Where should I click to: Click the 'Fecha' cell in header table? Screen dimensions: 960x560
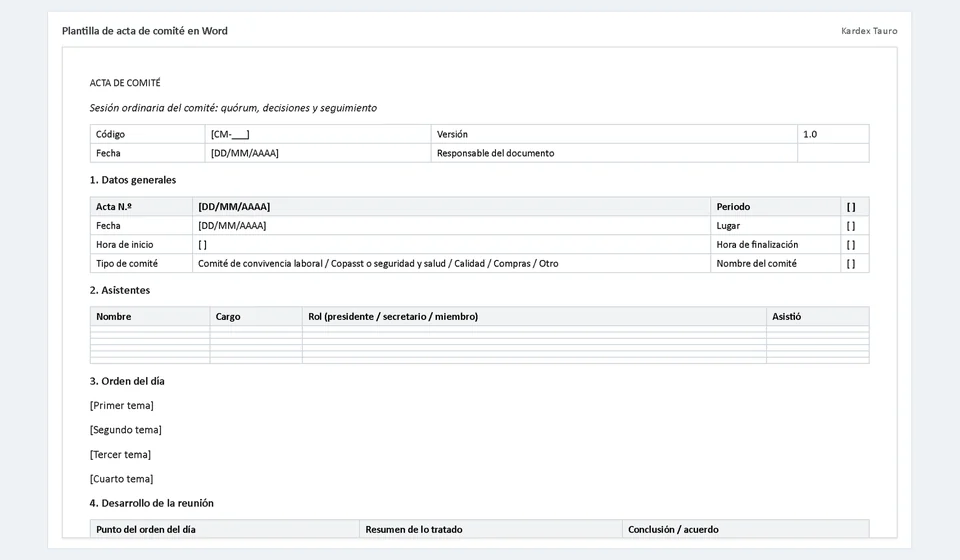(148, 153)
